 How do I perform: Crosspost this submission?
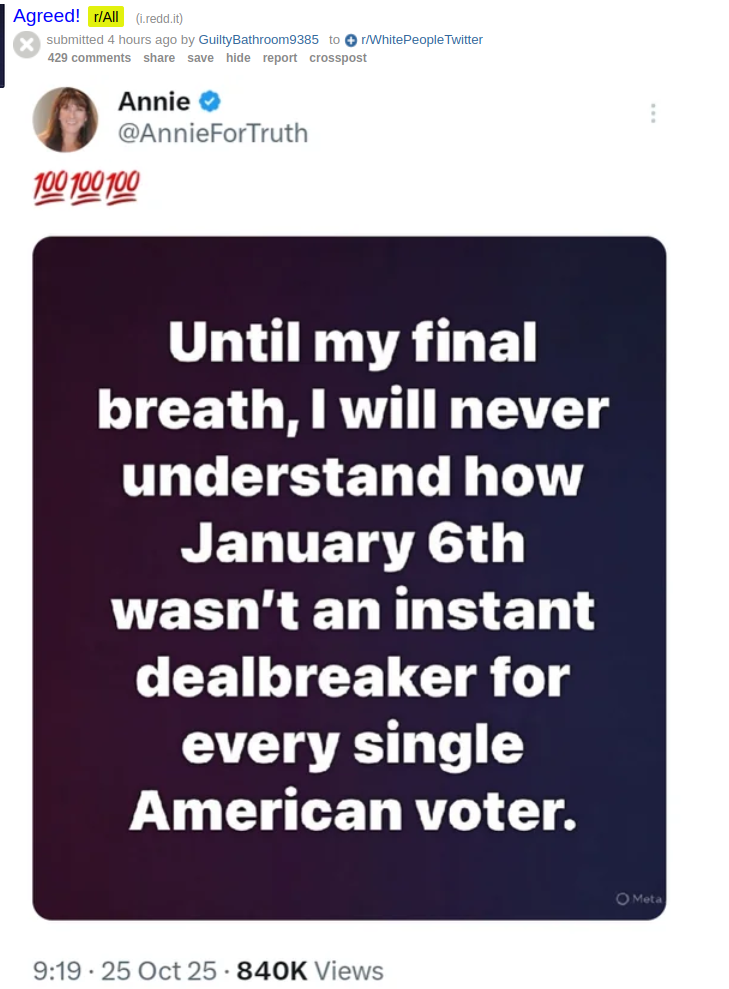point(338,58)
